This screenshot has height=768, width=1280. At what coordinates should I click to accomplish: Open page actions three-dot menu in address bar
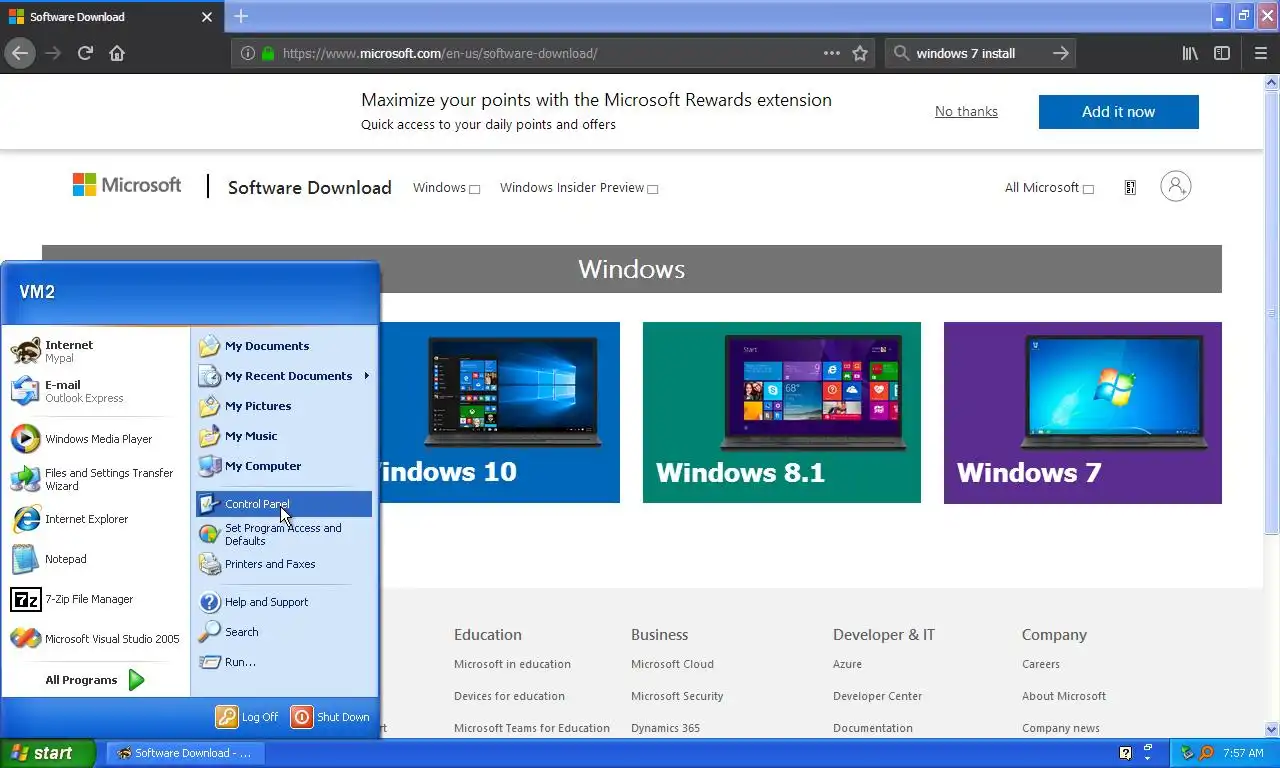click(832, 53)
